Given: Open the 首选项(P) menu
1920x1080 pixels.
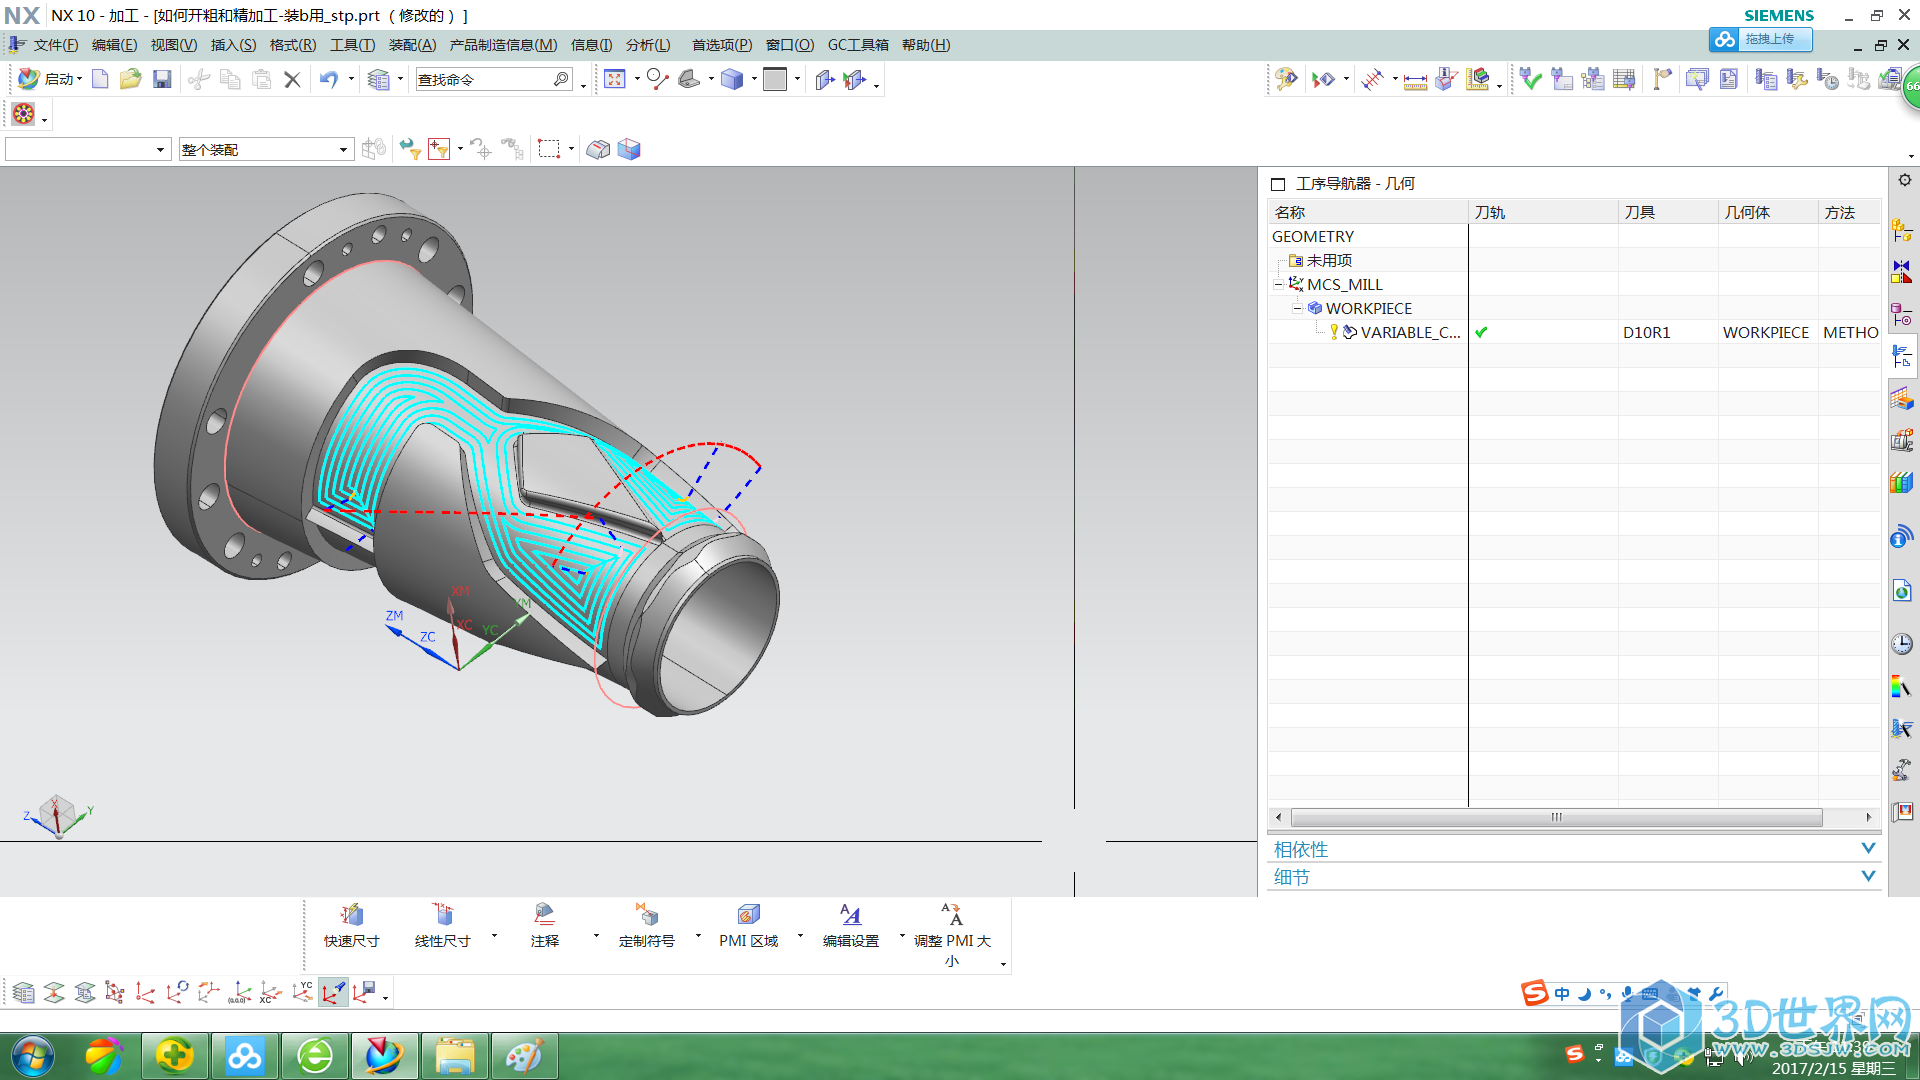Looking at the screenshot, I should point(722,45).
